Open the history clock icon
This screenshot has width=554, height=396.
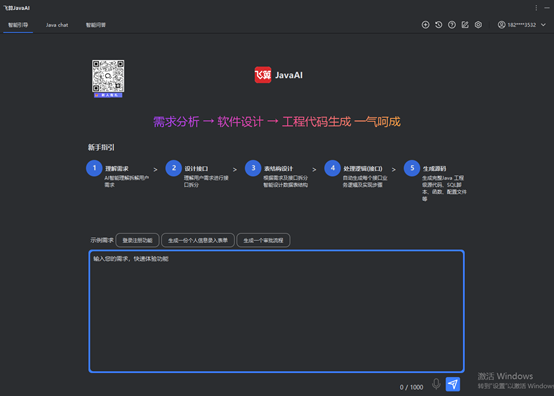click(x=438, y=25)
